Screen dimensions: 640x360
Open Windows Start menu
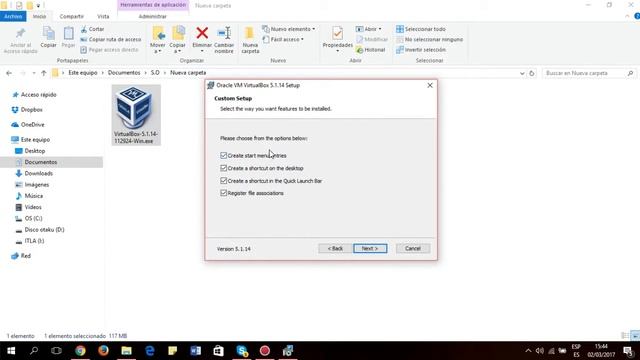click(x=11, y=351)
